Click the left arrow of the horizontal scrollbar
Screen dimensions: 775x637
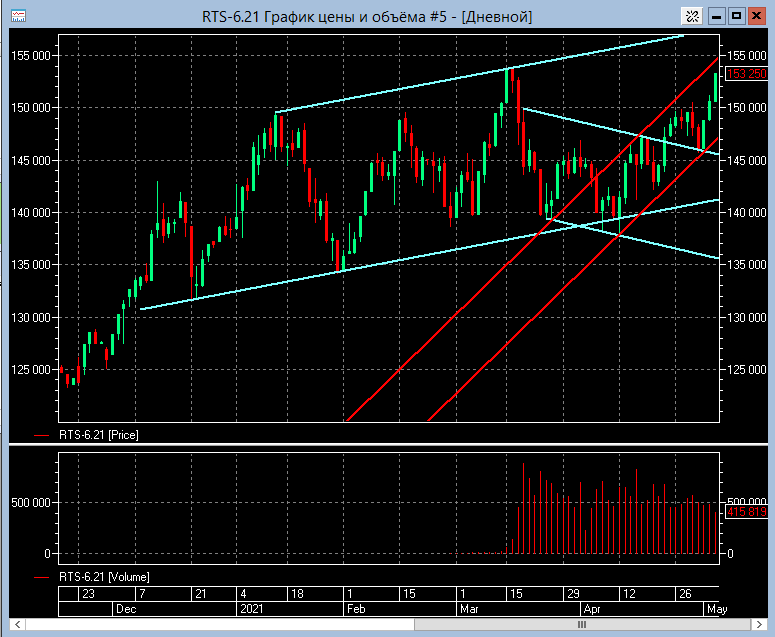pos(17,624)
